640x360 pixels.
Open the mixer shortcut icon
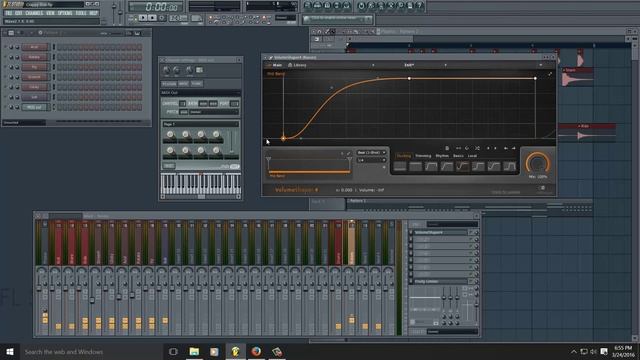point(347,6)
